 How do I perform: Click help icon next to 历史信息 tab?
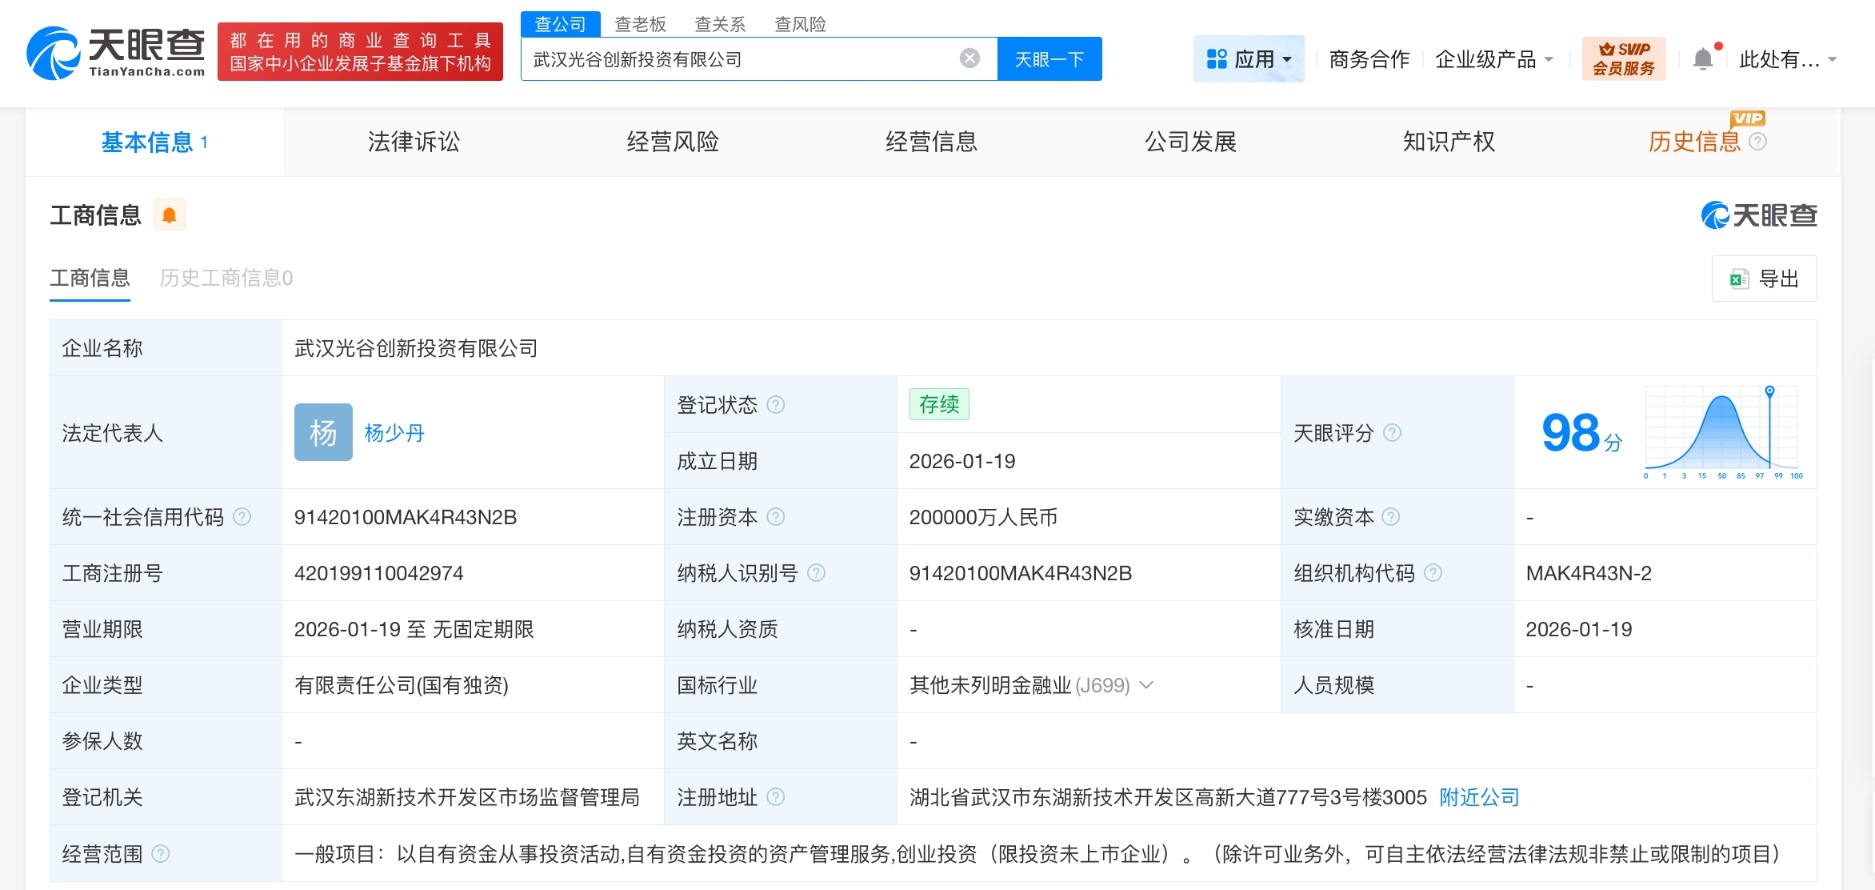[x=1758, y=142]
